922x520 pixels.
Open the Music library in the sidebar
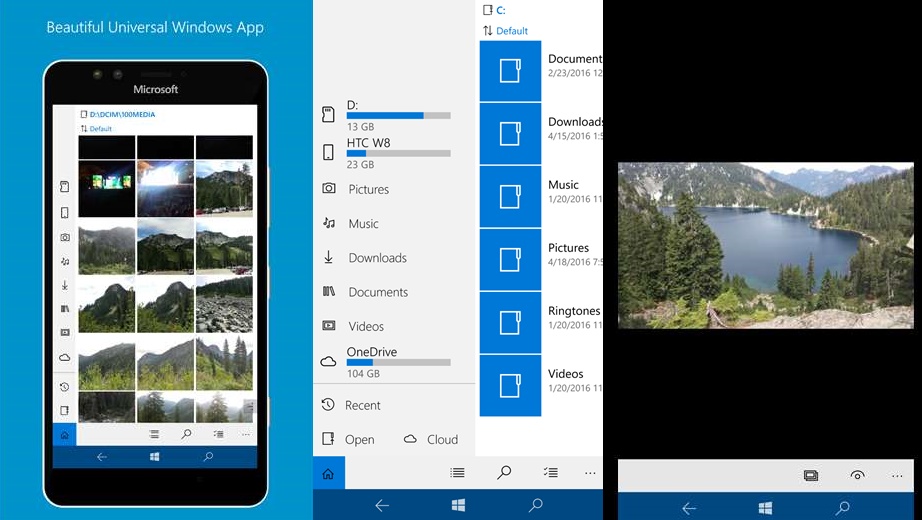[x=363, y=224]
